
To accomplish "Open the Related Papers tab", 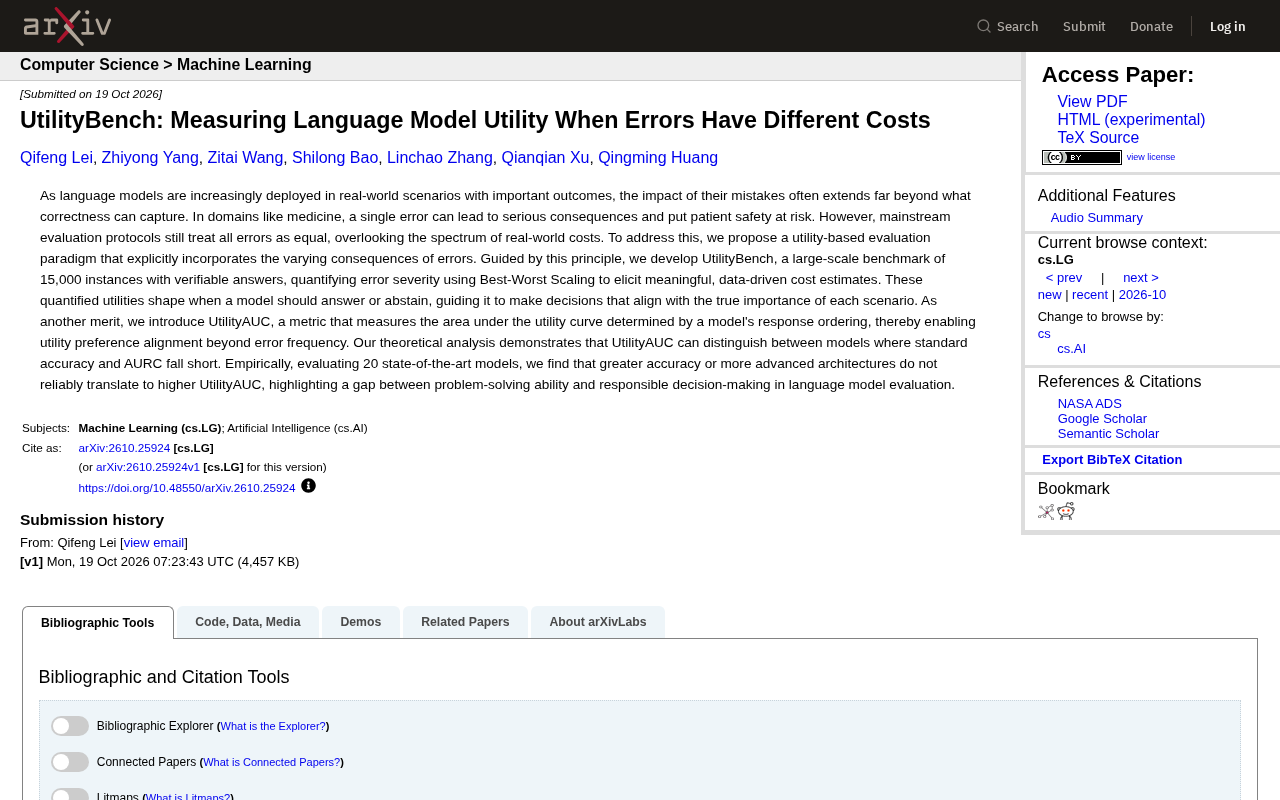I will point(465,622).
